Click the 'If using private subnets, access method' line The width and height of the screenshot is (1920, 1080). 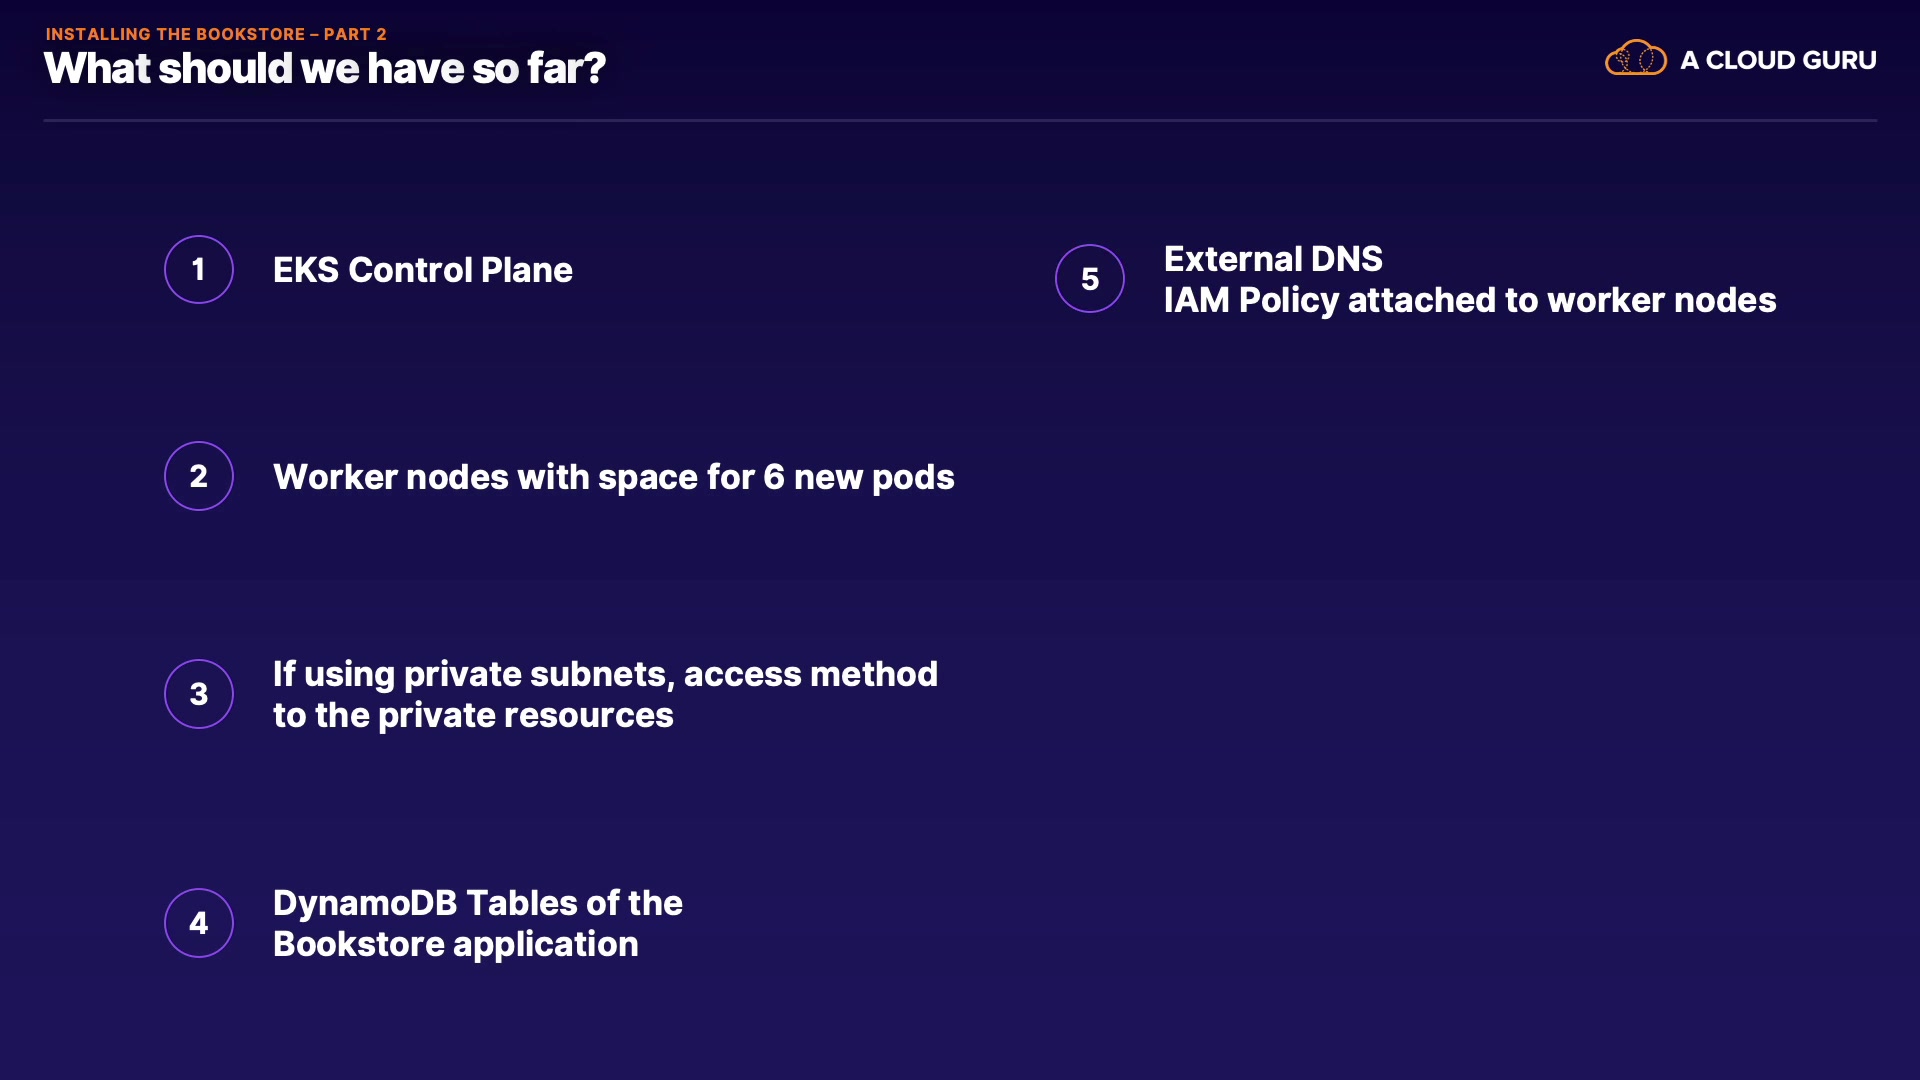click(605, 674)
